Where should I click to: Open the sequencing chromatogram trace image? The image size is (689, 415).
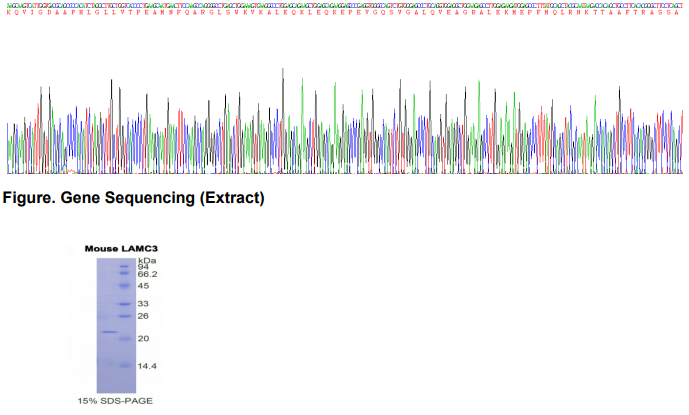click(345, 121)
